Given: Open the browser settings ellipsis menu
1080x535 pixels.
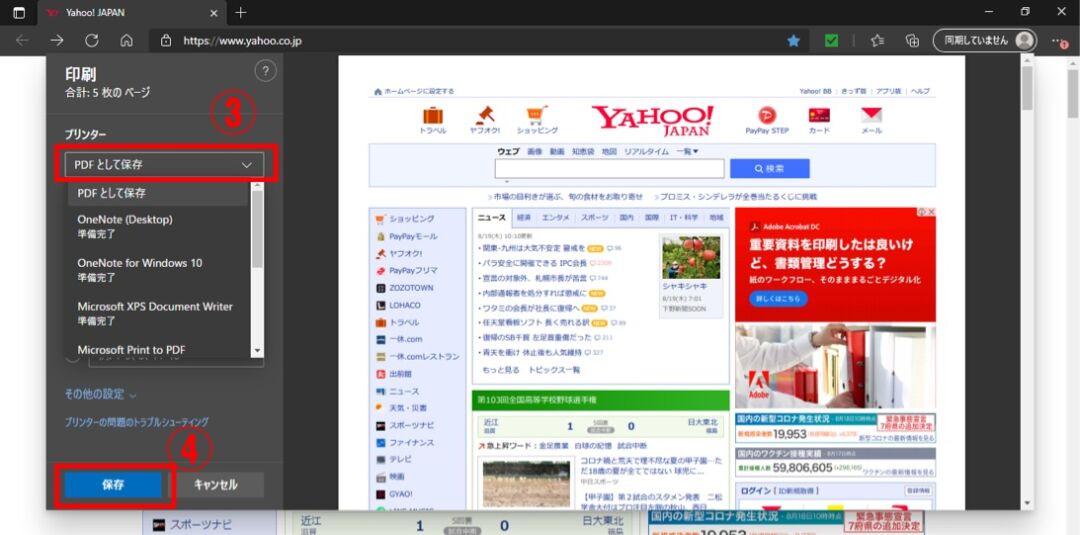Looking at the screenshot, I should (x=1059, y=41).
